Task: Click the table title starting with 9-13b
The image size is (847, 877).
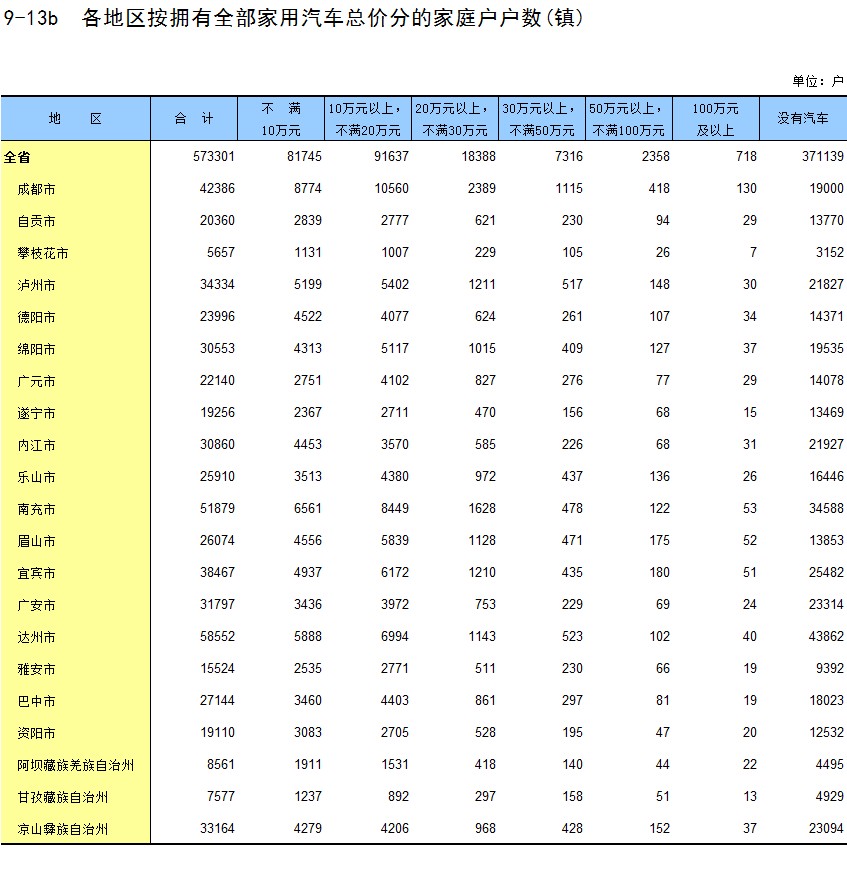Action: (x=293, y=18)
